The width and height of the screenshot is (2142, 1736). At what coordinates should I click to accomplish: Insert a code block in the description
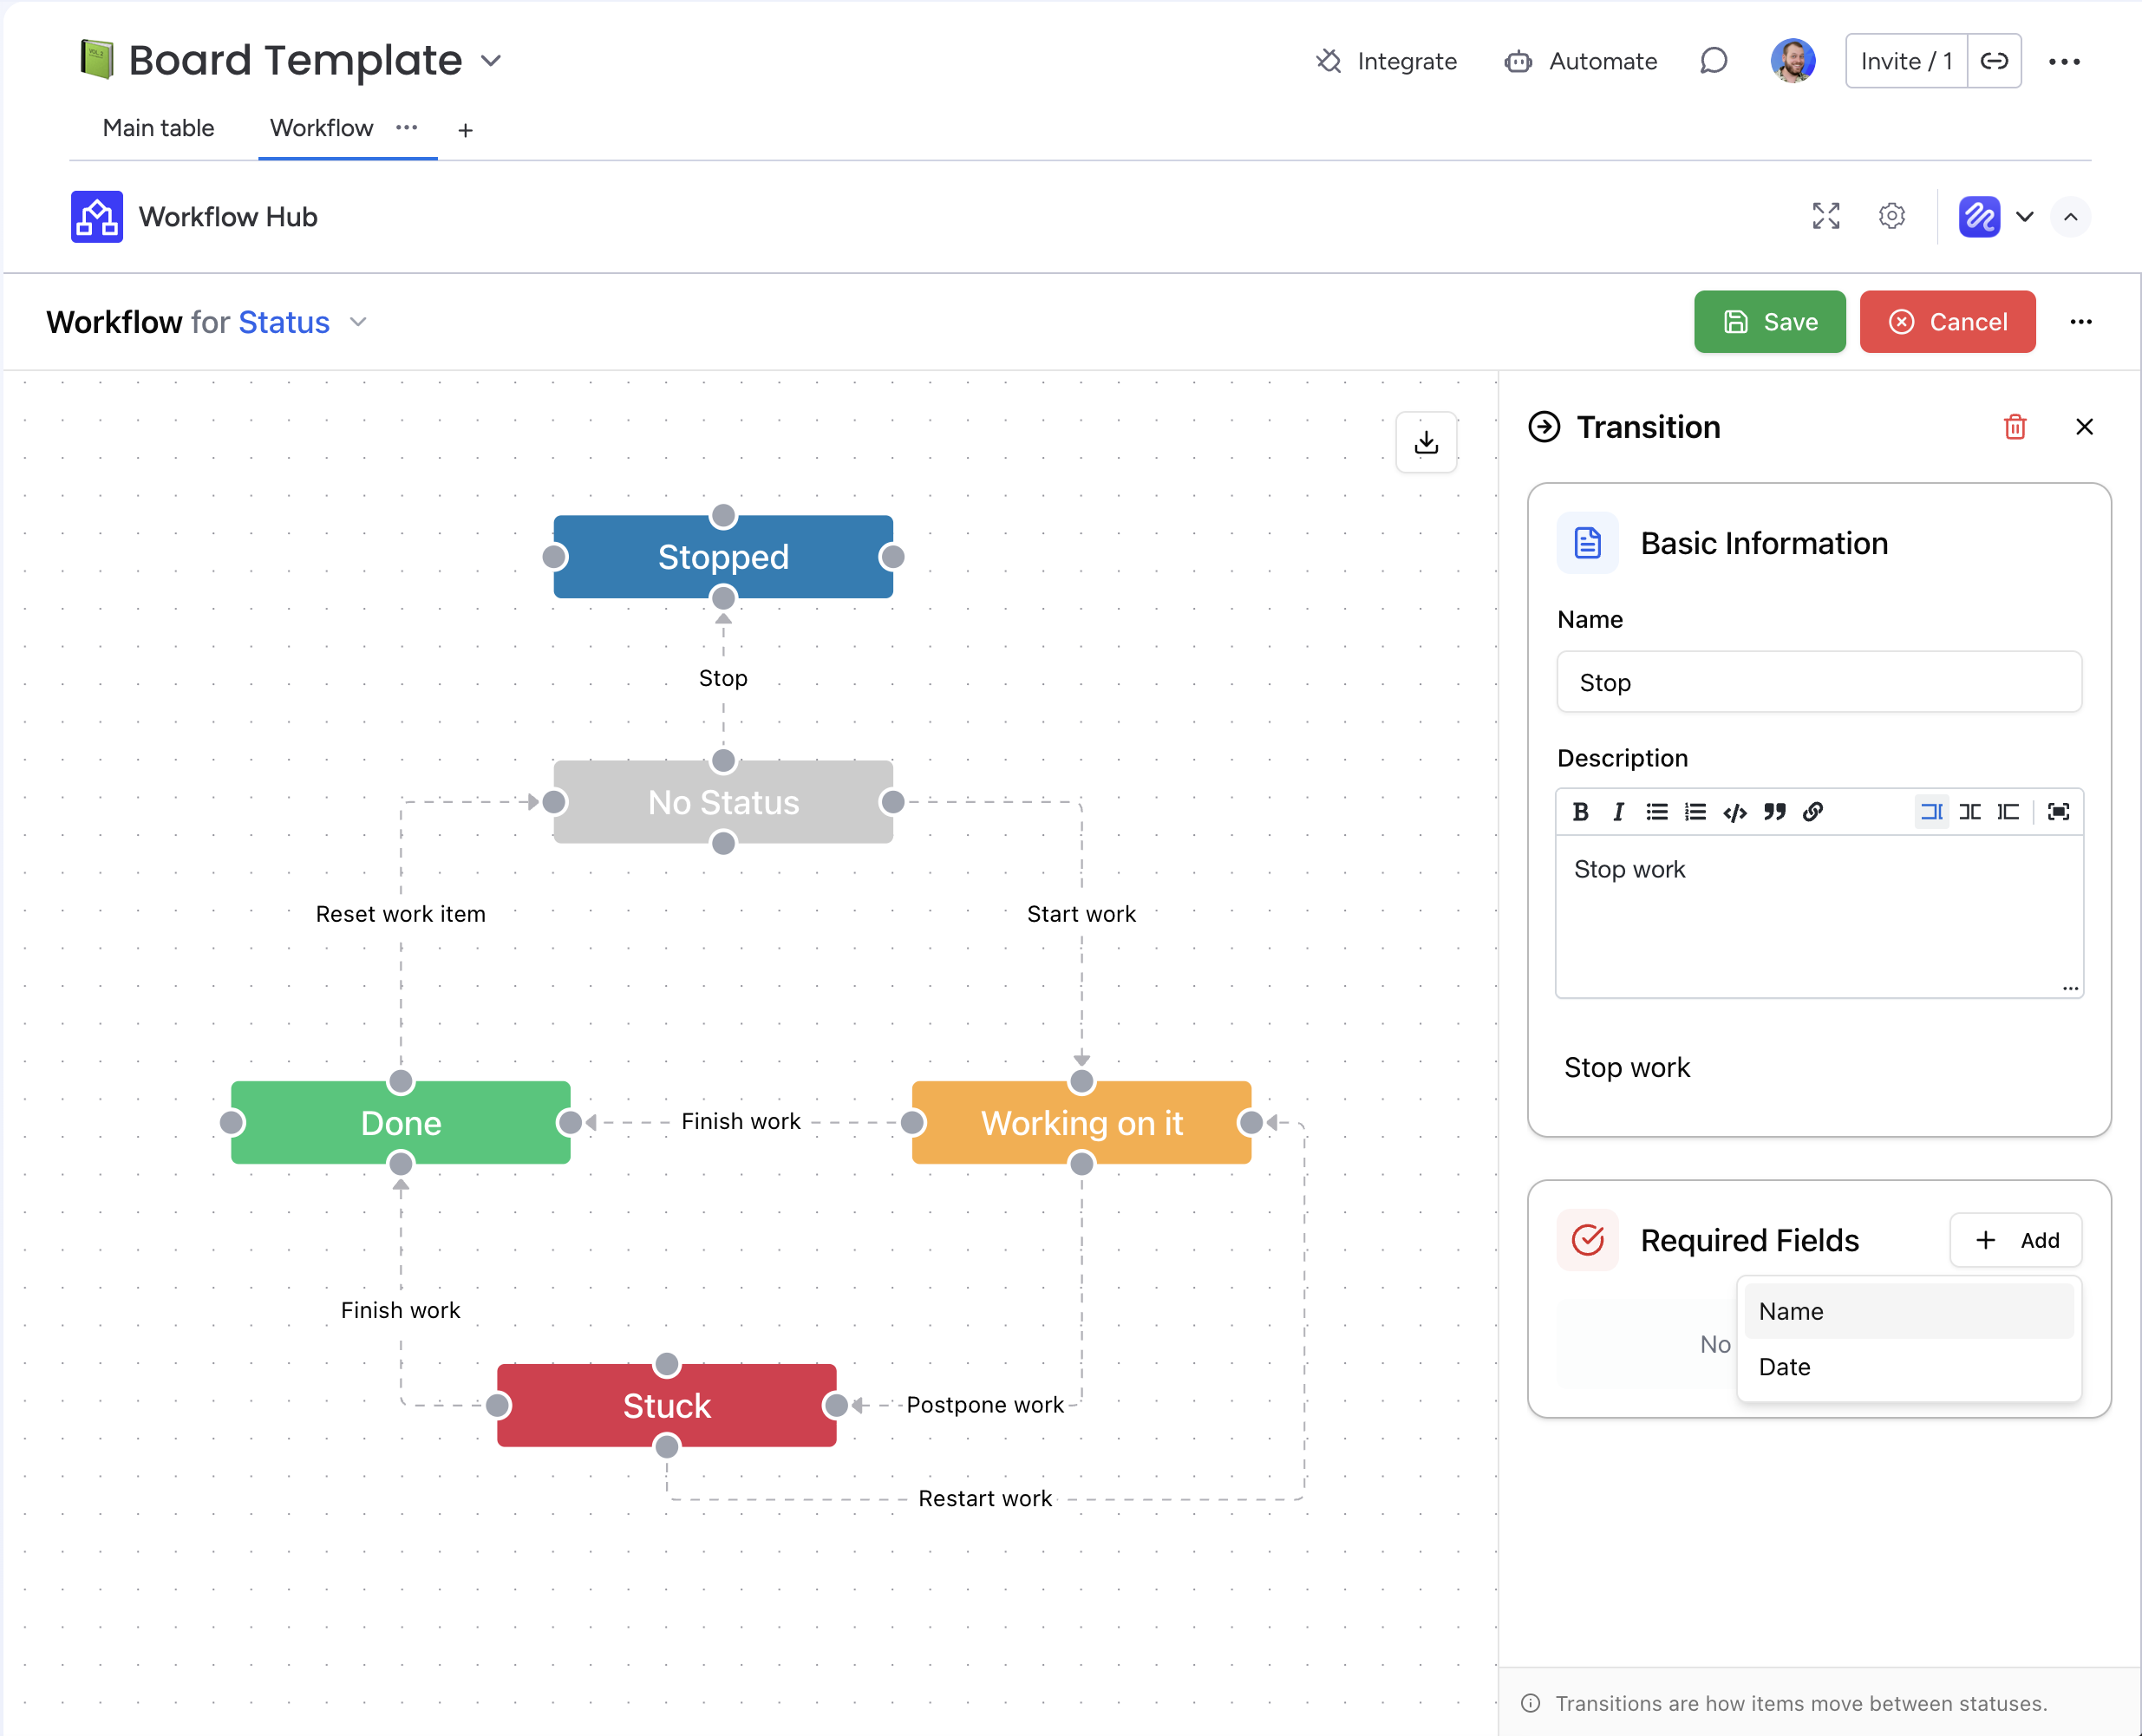1735,811
